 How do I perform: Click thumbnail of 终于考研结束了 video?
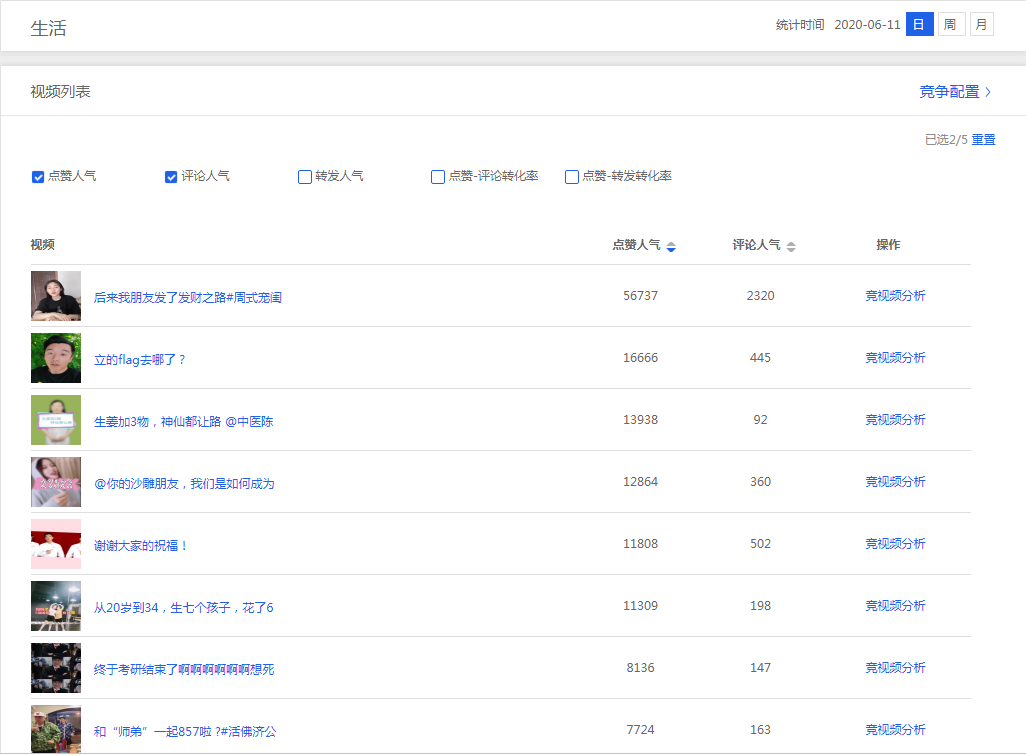[x=56, y=668]
